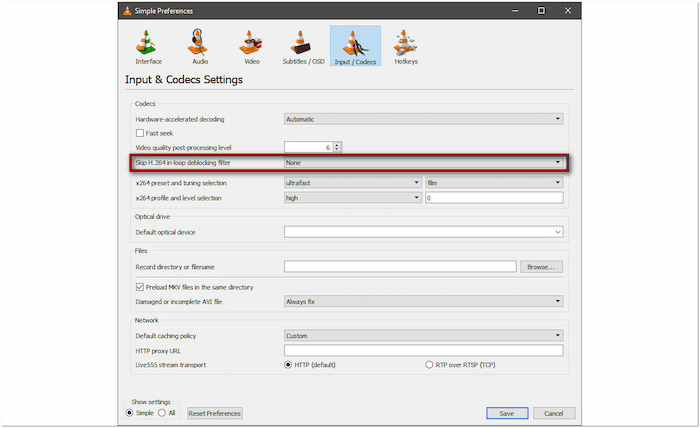Click the Save button
The width and height of the screenshot is (700, 428).
pos(507,413)
